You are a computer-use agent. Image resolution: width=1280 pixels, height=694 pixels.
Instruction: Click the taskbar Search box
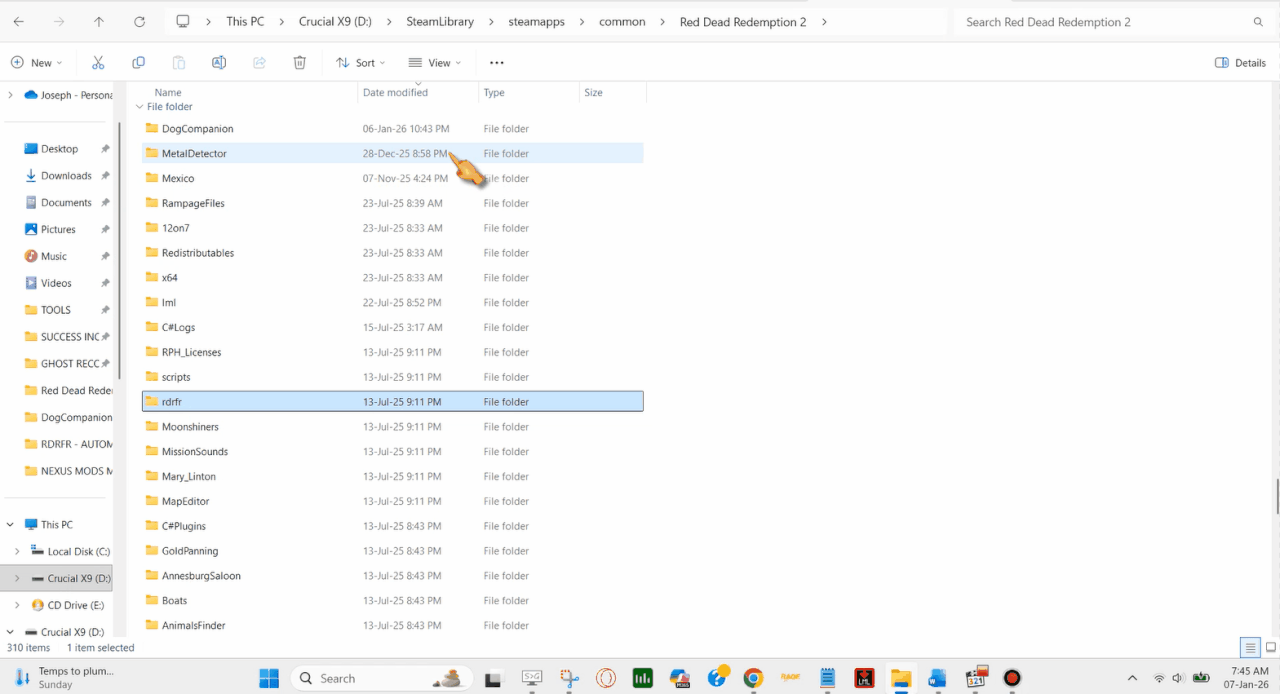(x=381, y=678)
